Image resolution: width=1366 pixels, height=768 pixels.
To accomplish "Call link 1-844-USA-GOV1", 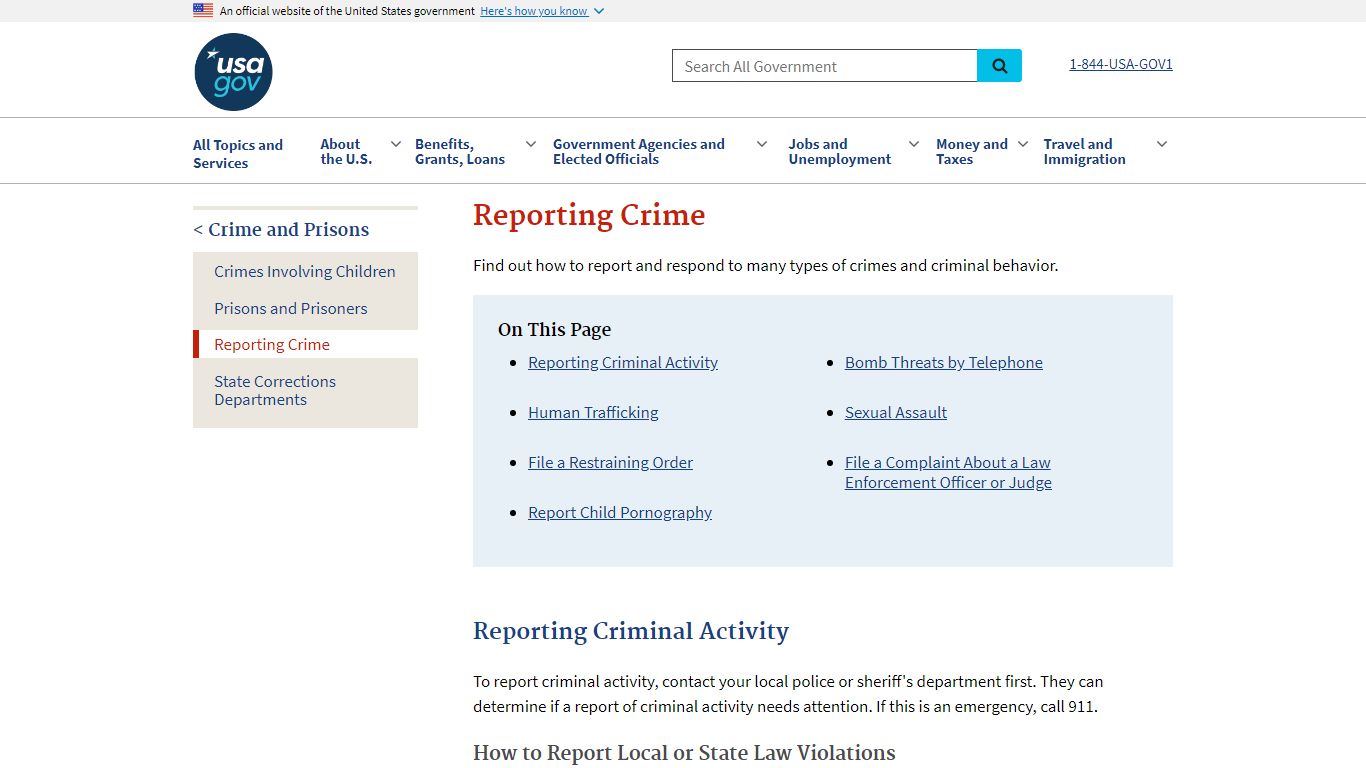I will click(x=1121, y=64).
